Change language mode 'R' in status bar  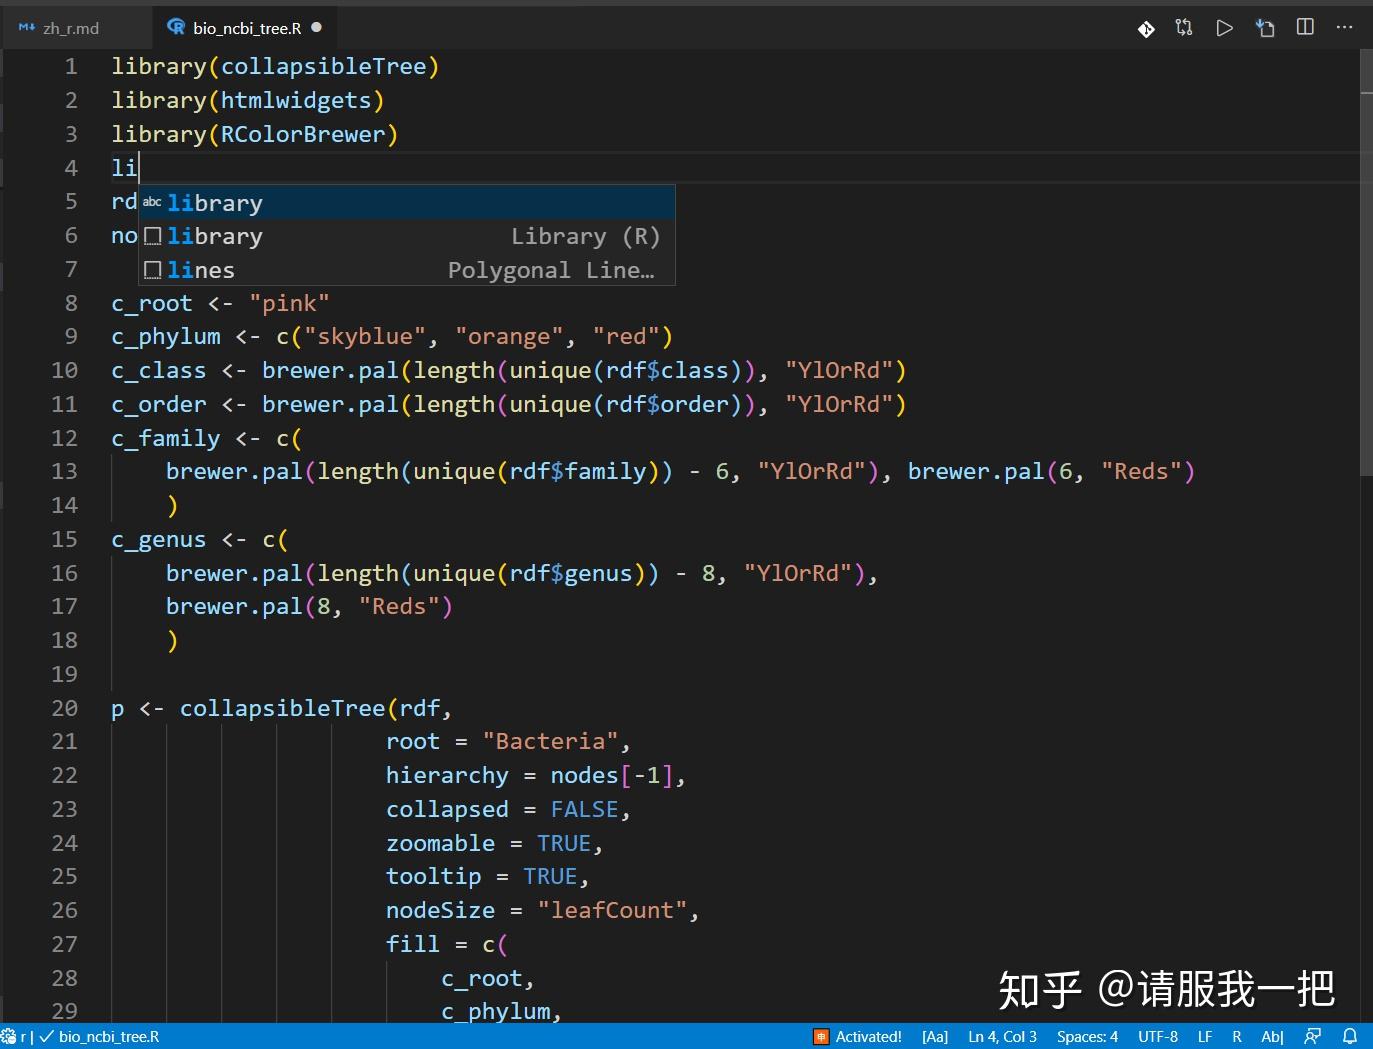pos(1237,1037)
